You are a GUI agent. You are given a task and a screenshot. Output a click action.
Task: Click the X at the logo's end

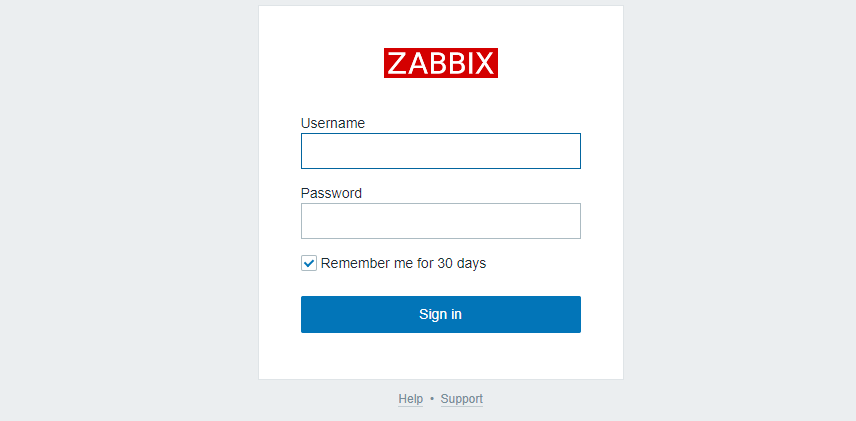click(x=484, y=64)
